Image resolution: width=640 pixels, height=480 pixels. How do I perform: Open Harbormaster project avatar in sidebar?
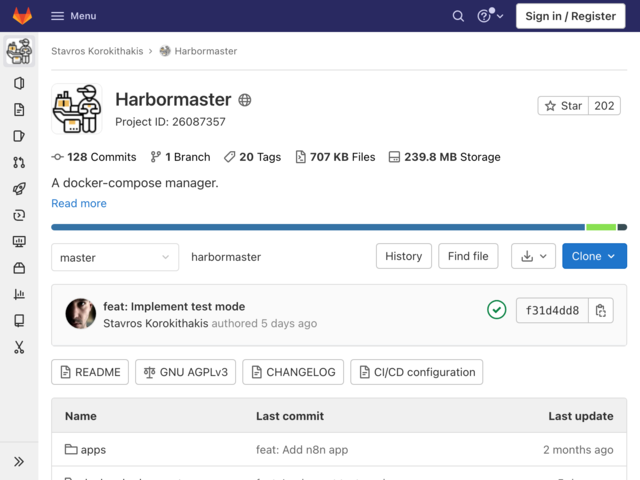[x=19, y=51]
